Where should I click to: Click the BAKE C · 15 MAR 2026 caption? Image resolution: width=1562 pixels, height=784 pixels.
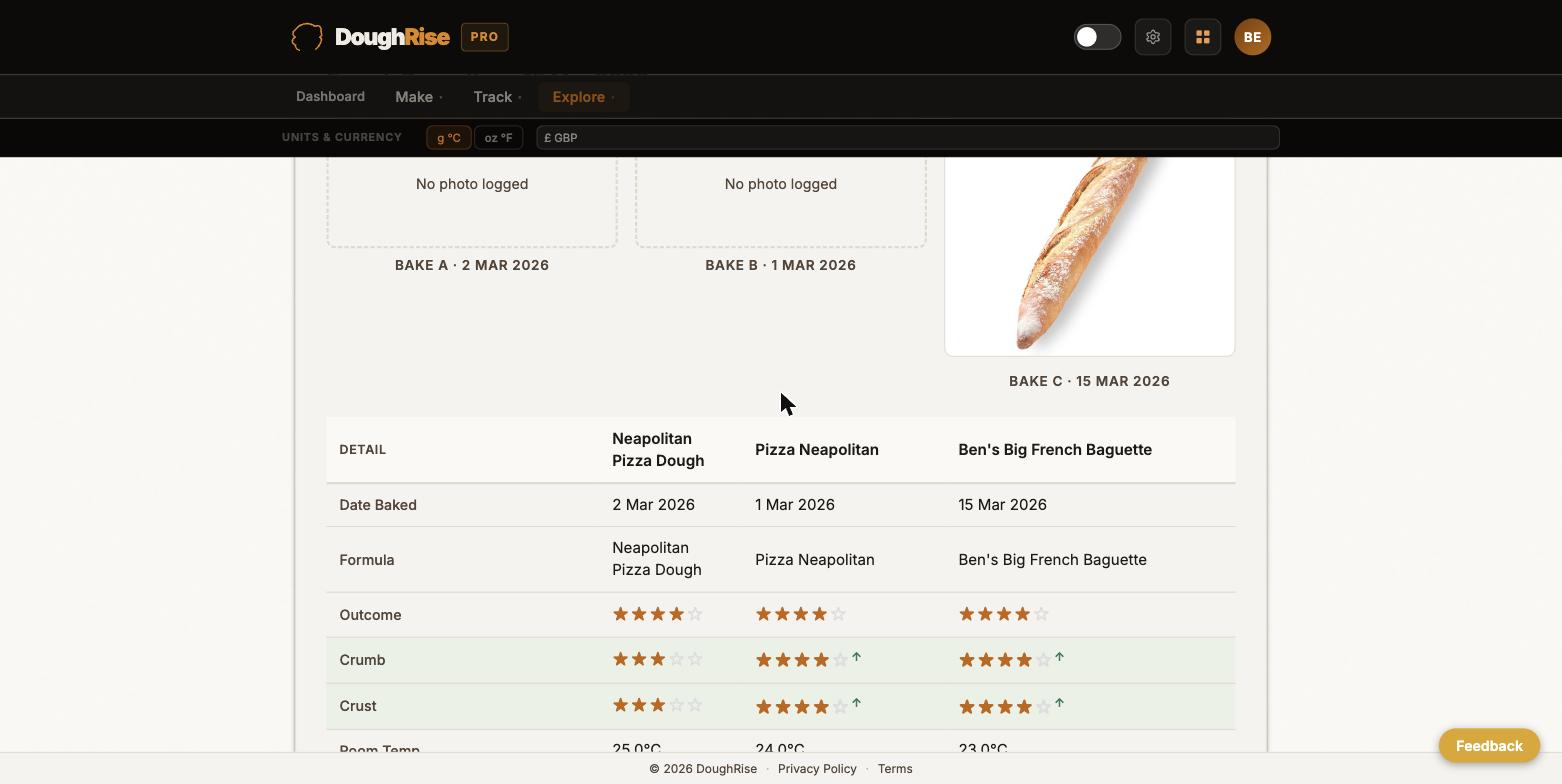coord(1090,381)
